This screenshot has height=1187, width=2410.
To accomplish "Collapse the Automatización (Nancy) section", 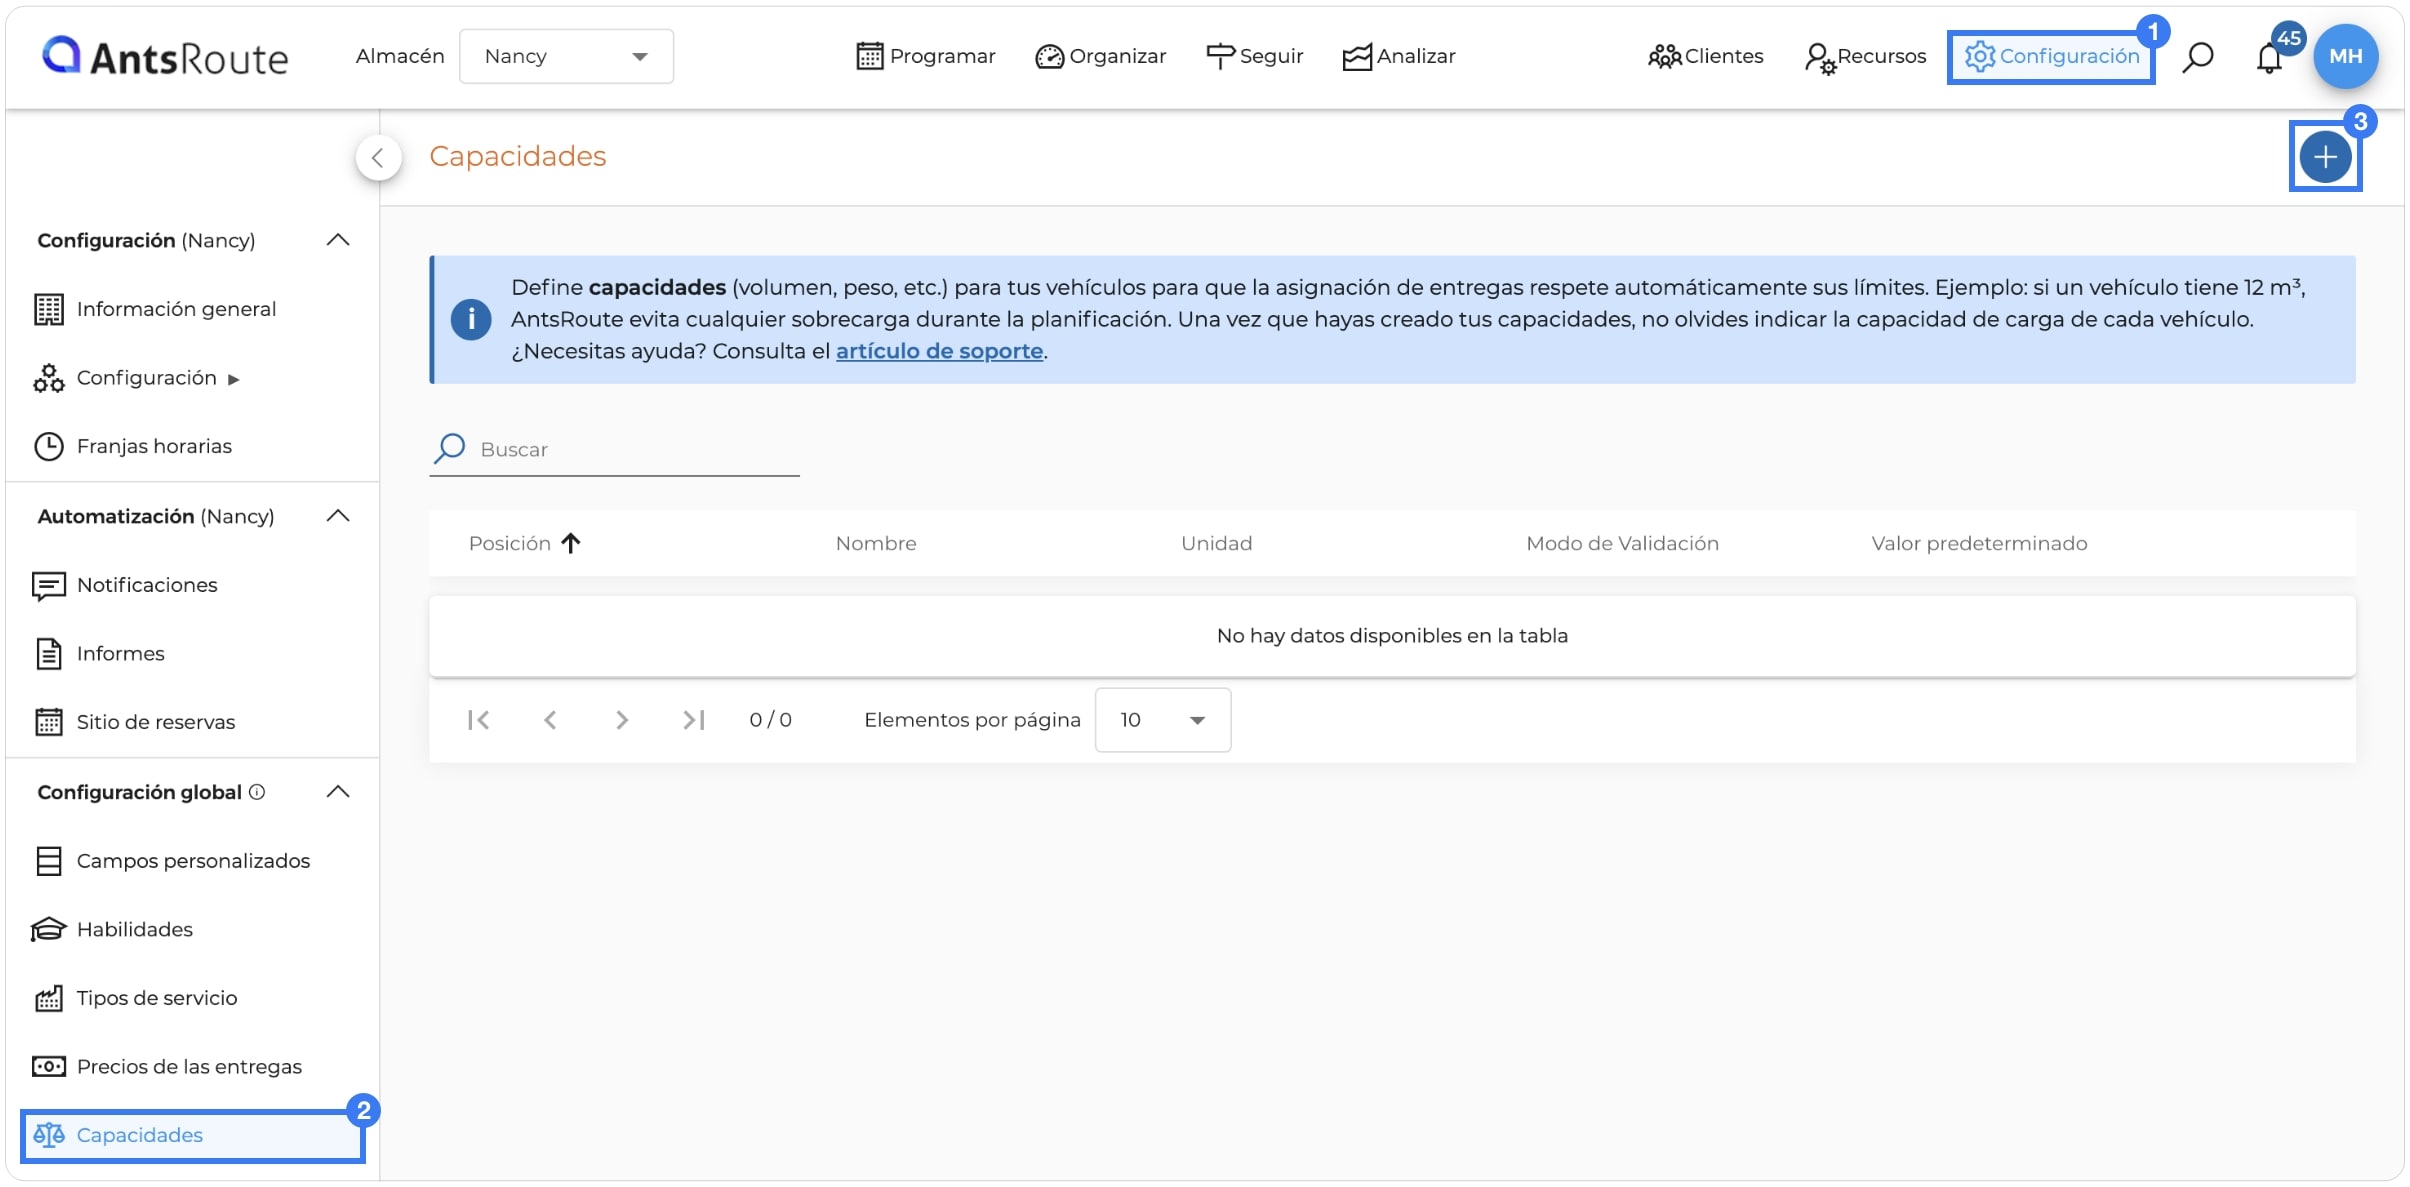I will [338, 516].
